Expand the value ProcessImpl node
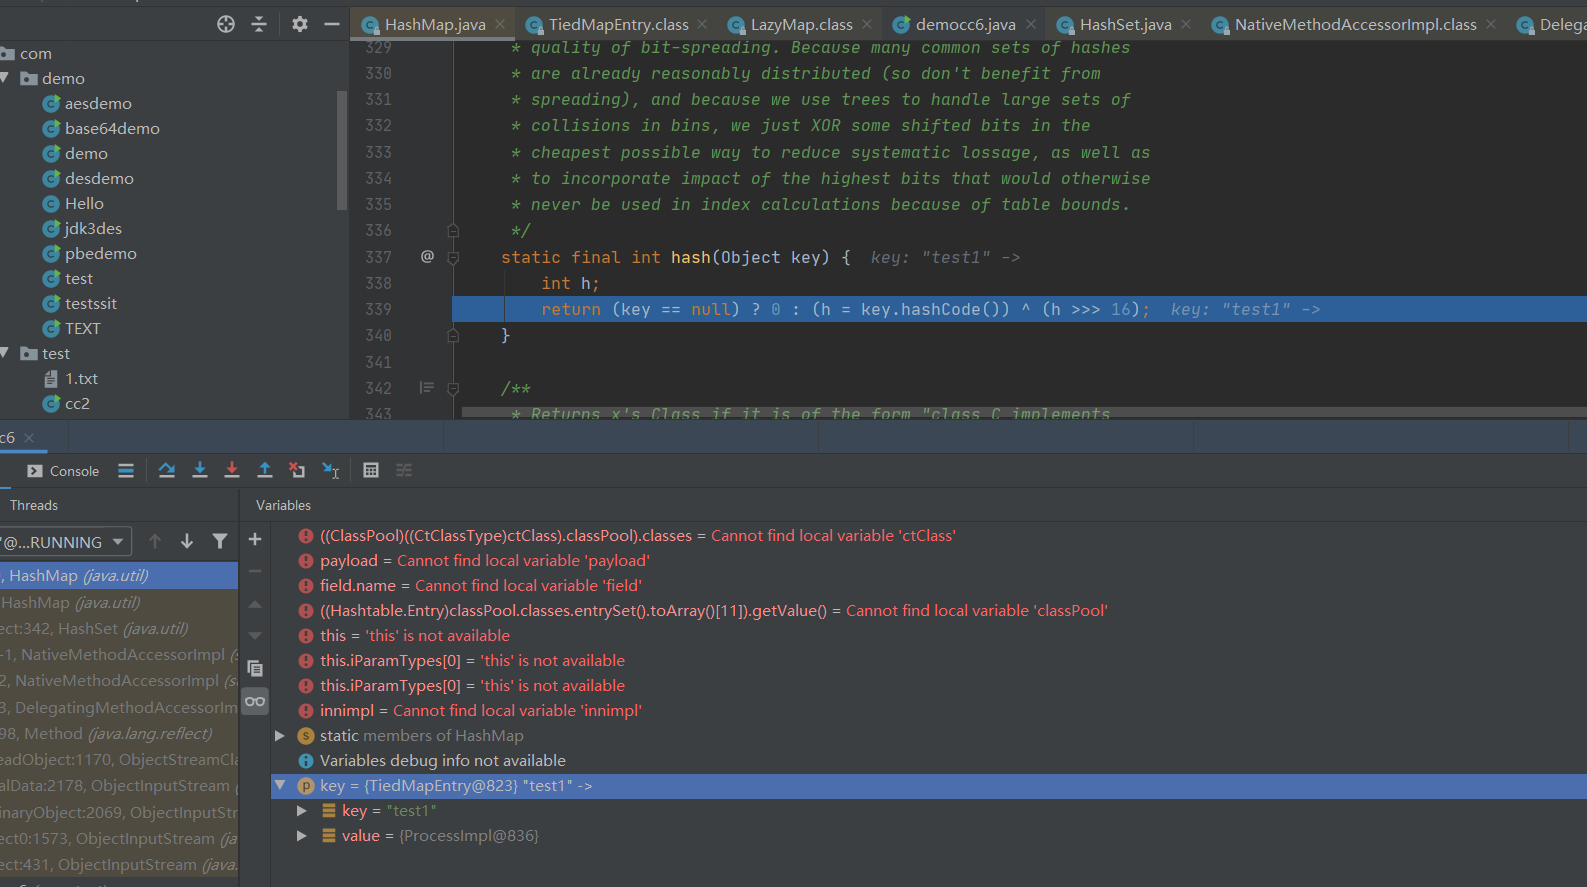 coord(302,836)
